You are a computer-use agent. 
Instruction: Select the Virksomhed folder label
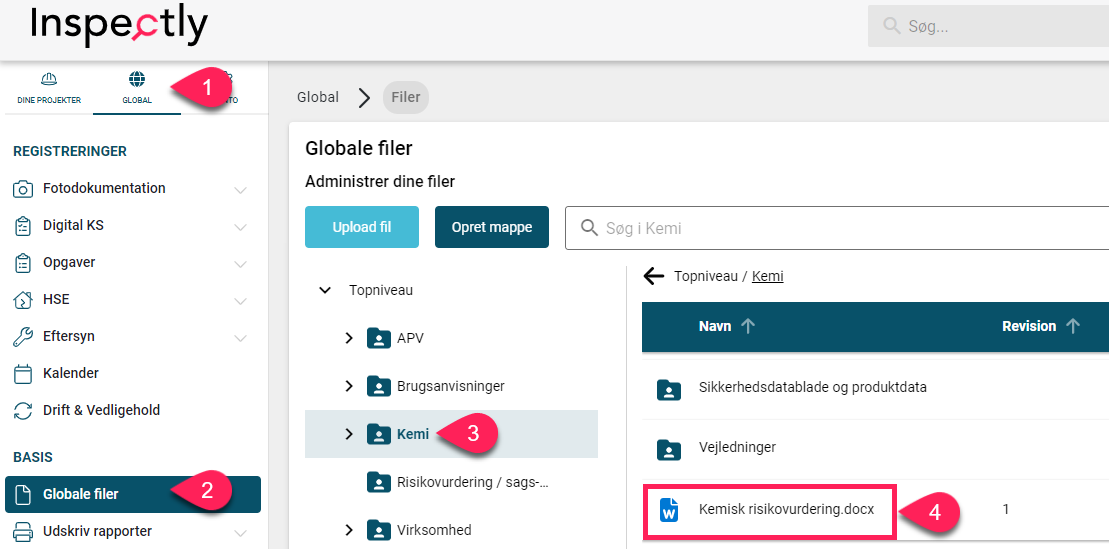(x=434, y=530)
